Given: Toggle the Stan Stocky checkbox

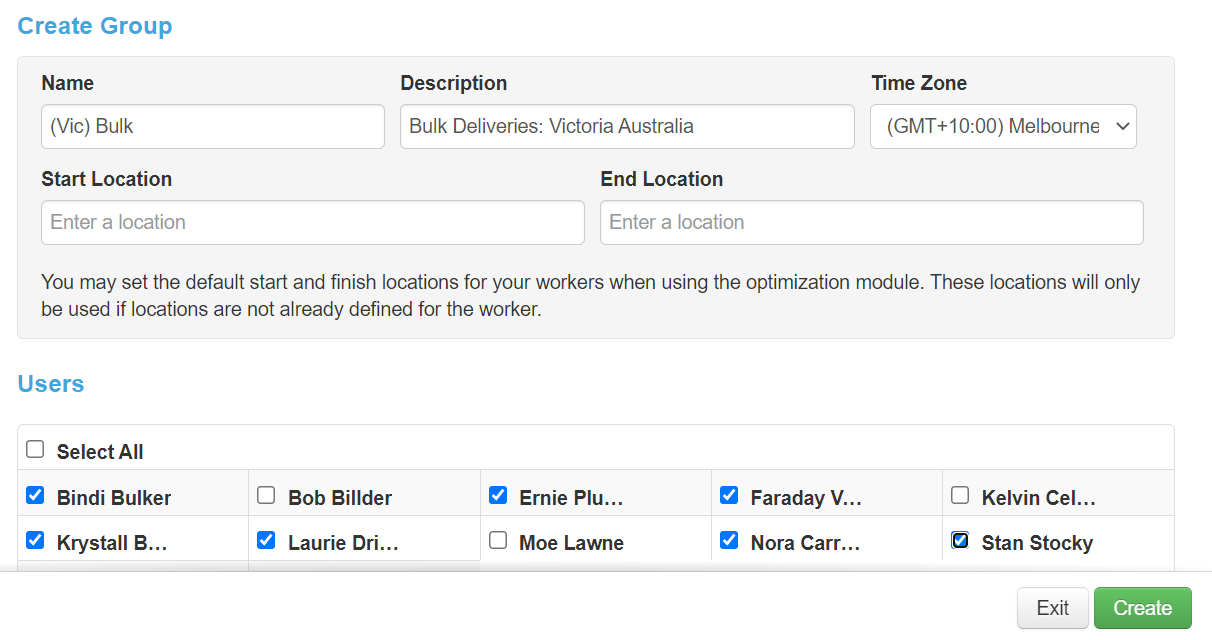Looking at the screenshot, I should (960, 540).
